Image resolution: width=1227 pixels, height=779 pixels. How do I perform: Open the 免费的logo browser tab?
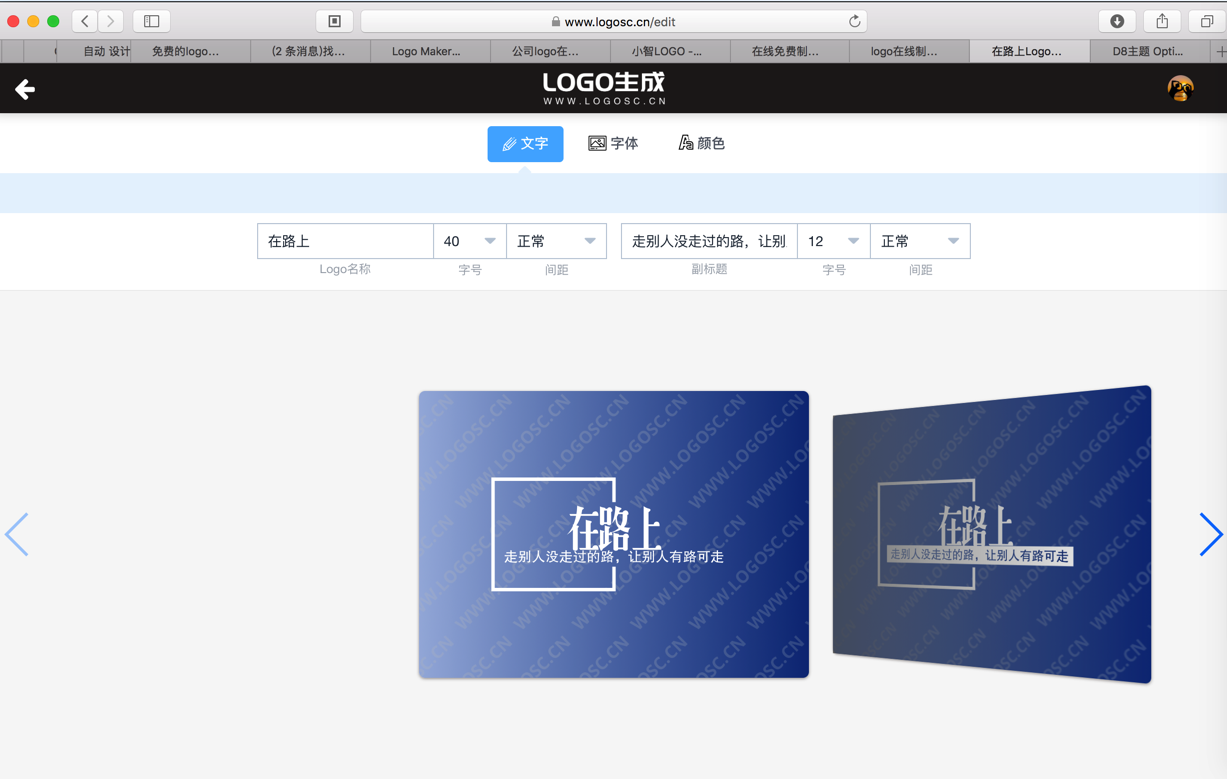(191, 51)
